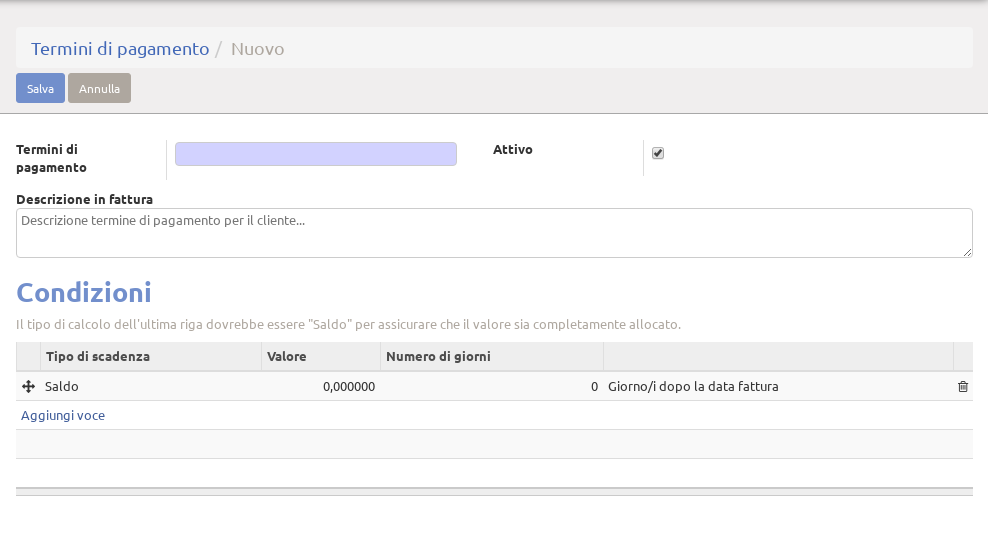Click the 0 number of days cell

pos(491,386)
